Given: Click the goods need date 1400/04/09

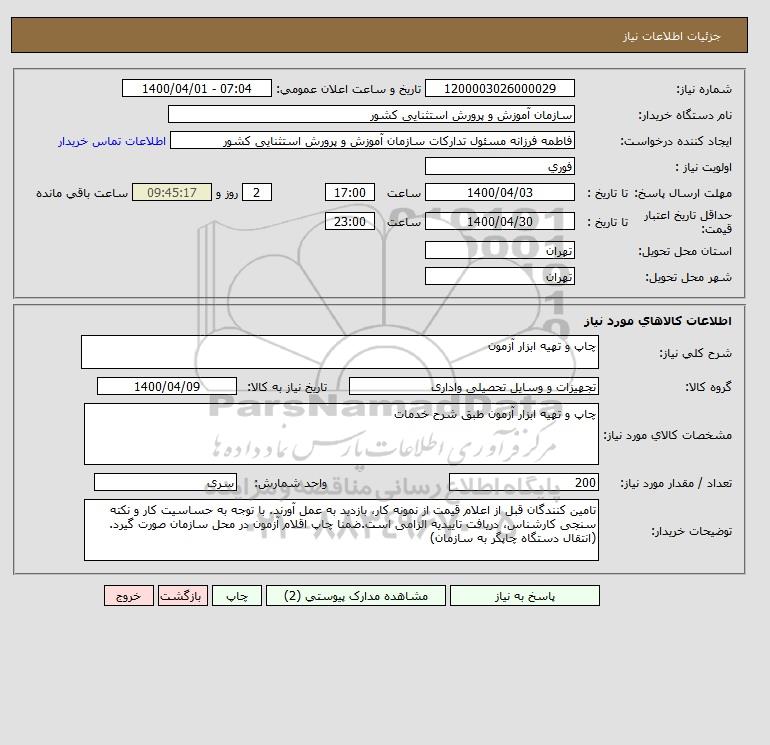Looking at the screenshot, I should coord(167,386).
